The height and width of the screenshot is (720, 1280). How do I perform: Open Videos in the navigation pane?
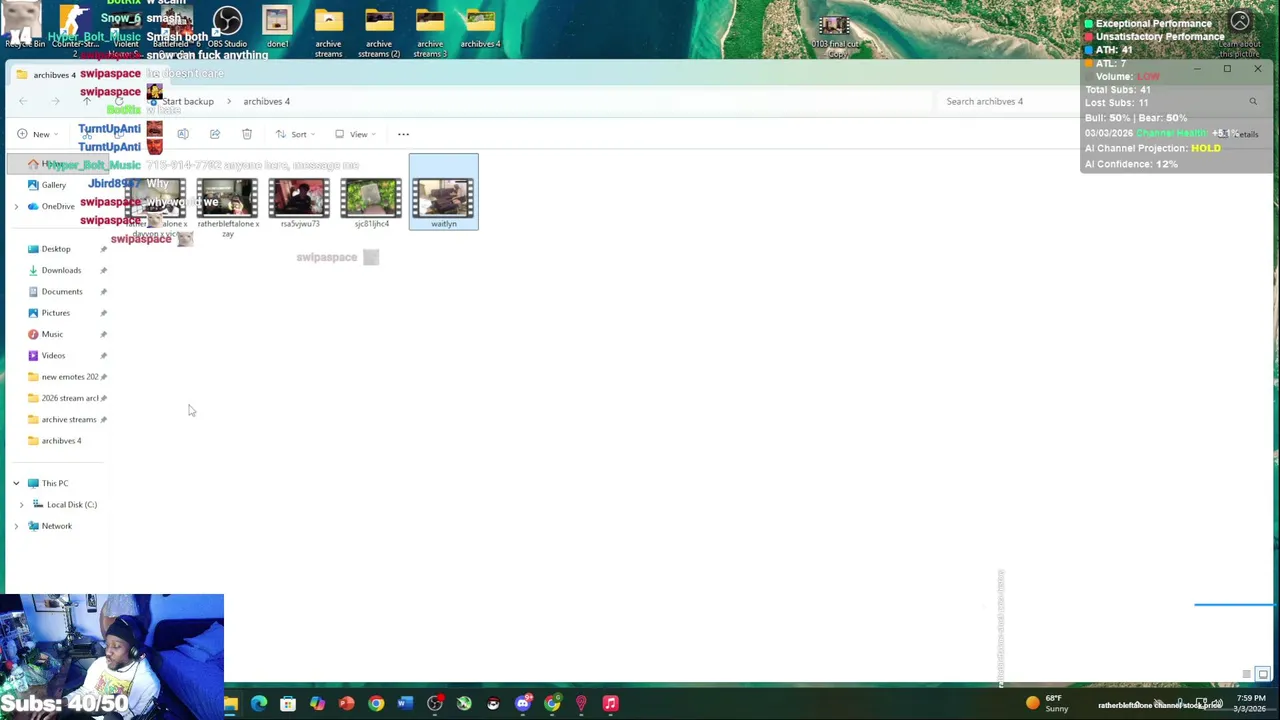[x=53, y=356]
